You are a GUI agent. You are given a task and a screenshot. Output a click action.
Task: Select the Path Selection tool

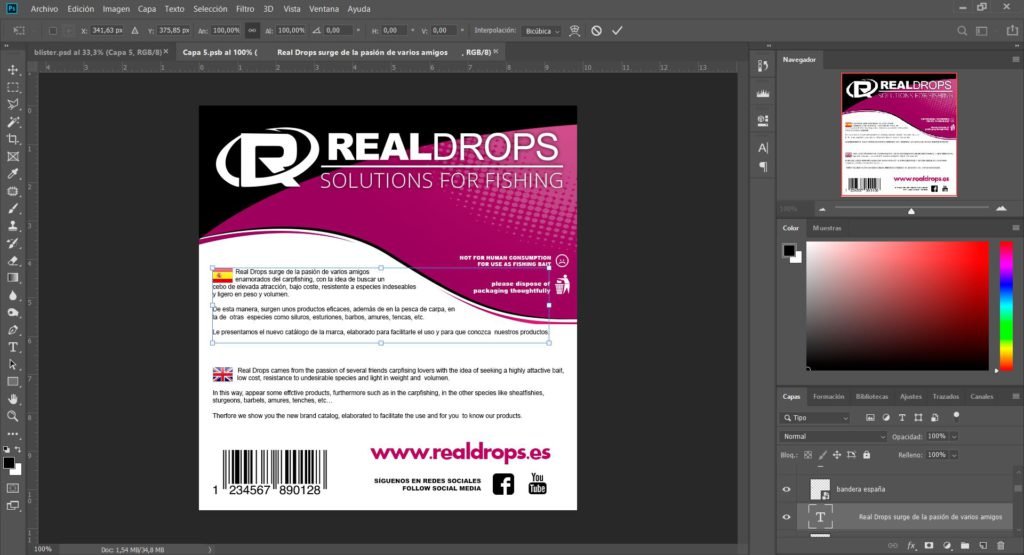click(x=12, y=364)
